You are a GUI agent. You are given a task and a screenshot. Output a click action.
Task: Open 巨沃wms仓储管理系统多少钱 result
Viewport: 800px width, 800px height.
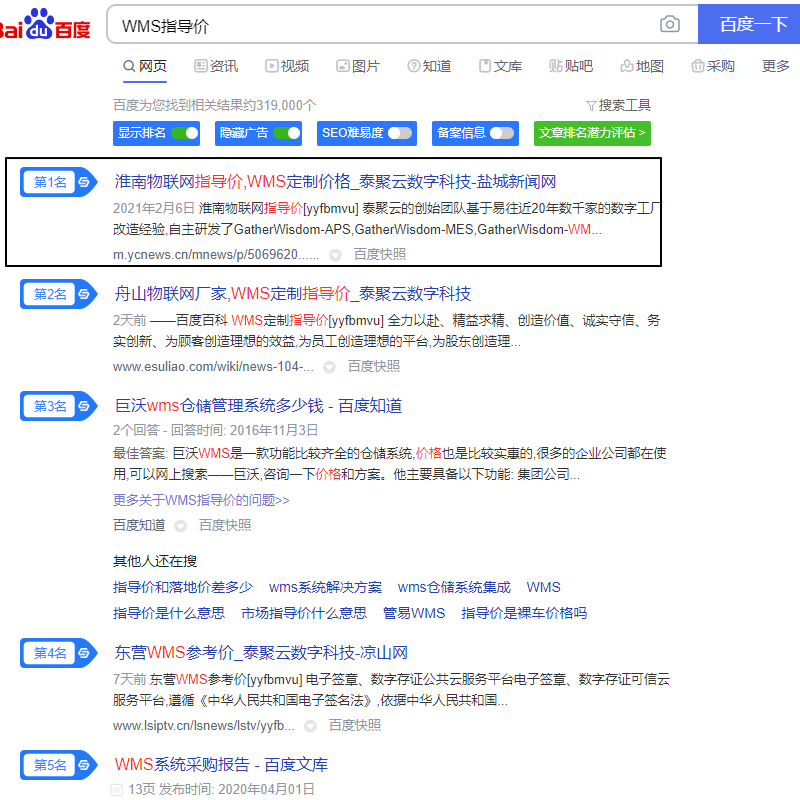click(x=258, y=406)
